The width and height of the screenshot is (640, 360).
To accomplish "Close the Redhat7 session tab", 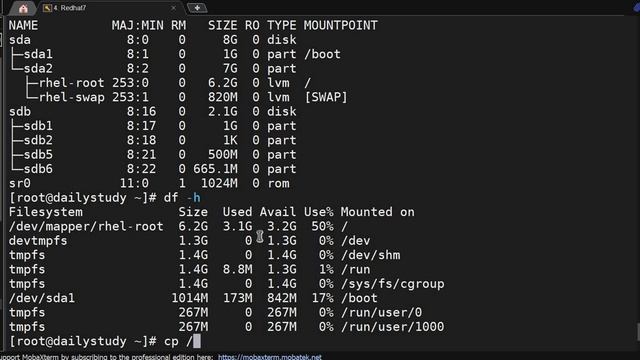I will 173,8.
